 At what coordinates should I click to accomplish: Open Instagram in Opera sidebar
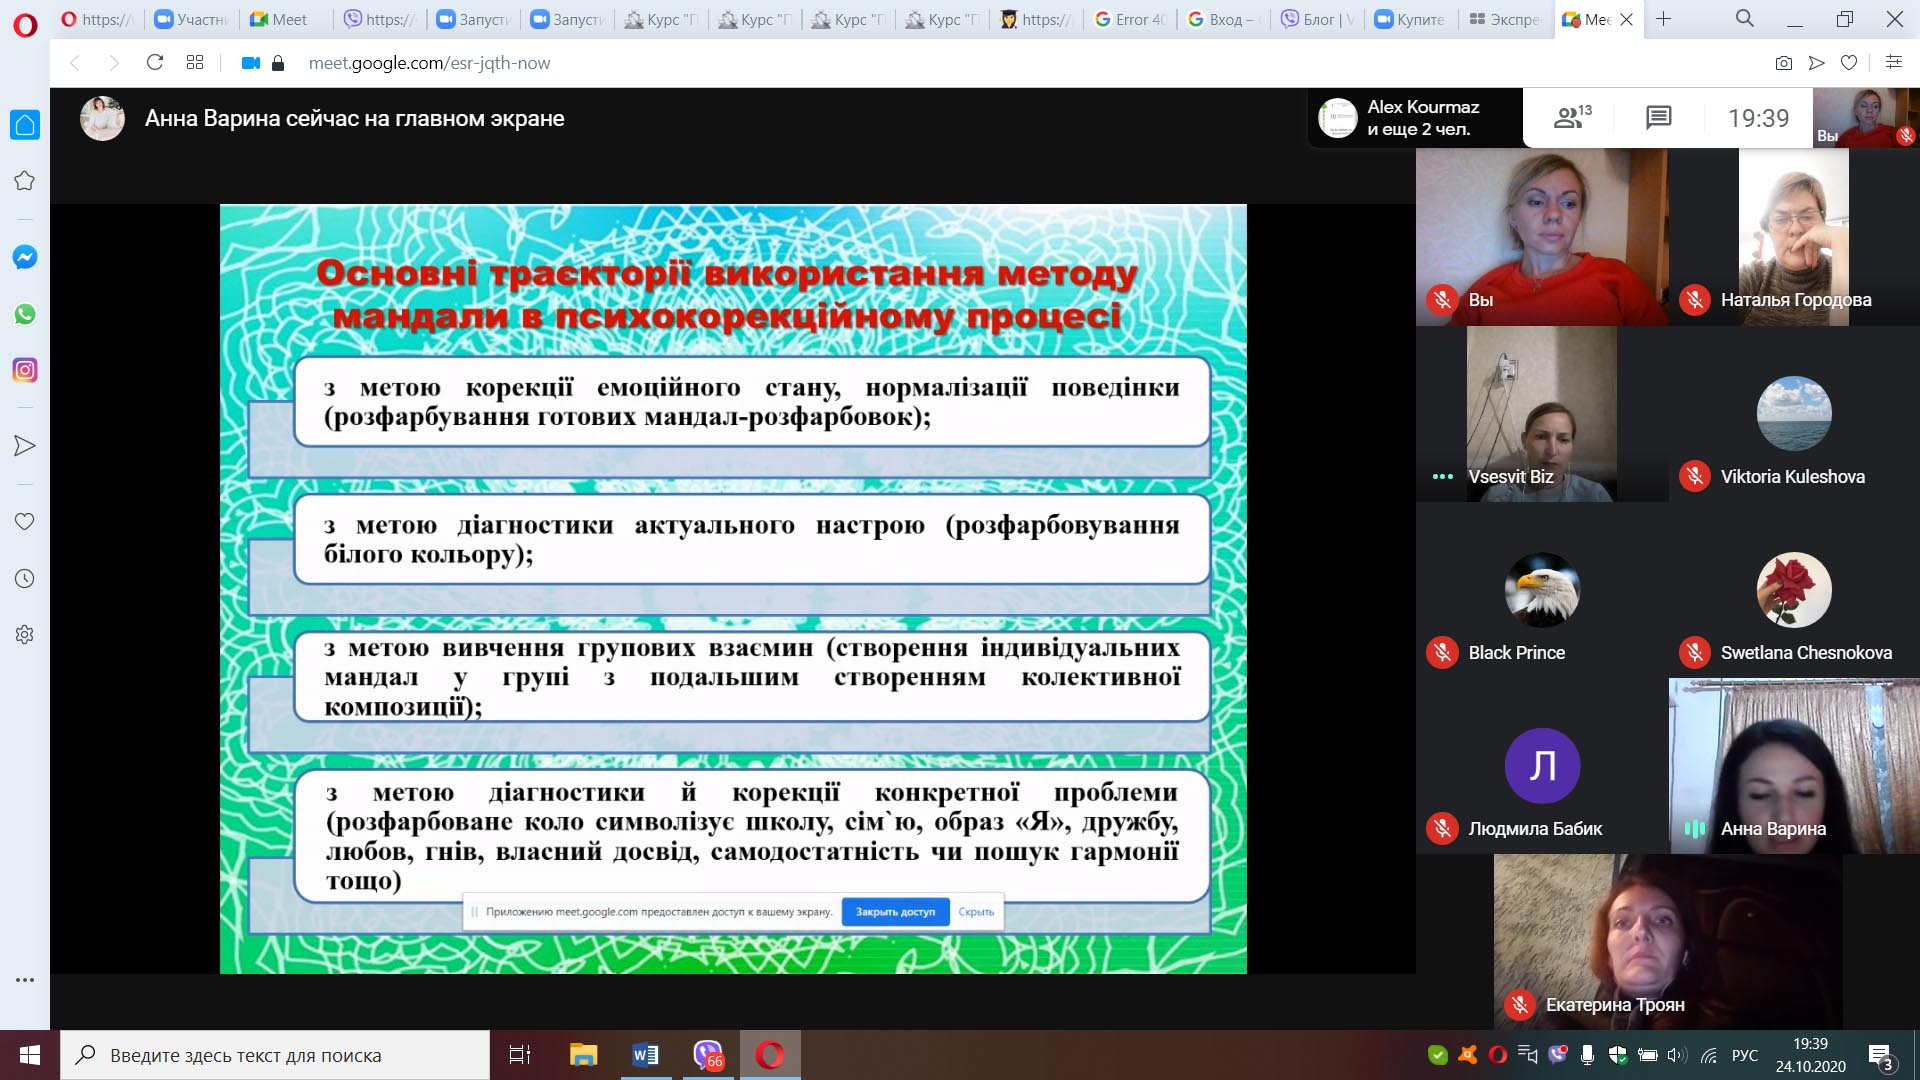pyautogui.click(x=25, y=370)
